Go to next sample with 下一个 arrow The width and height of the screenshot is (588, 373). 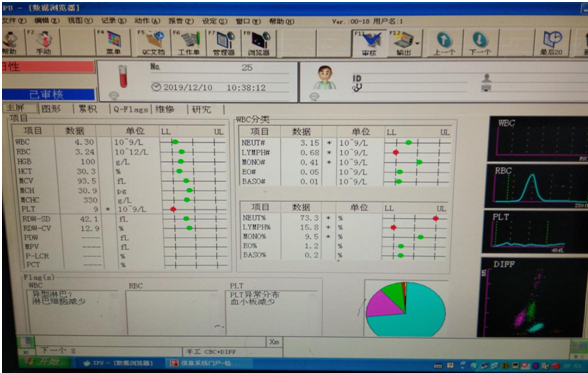(x=480, y=42)
